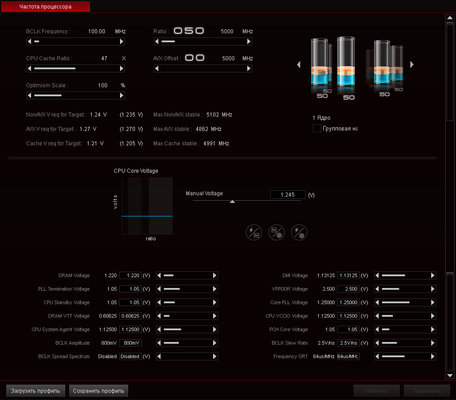
Task: Increase DRAM Voltage with its right arrow
Action: click(x=214, y=275)
